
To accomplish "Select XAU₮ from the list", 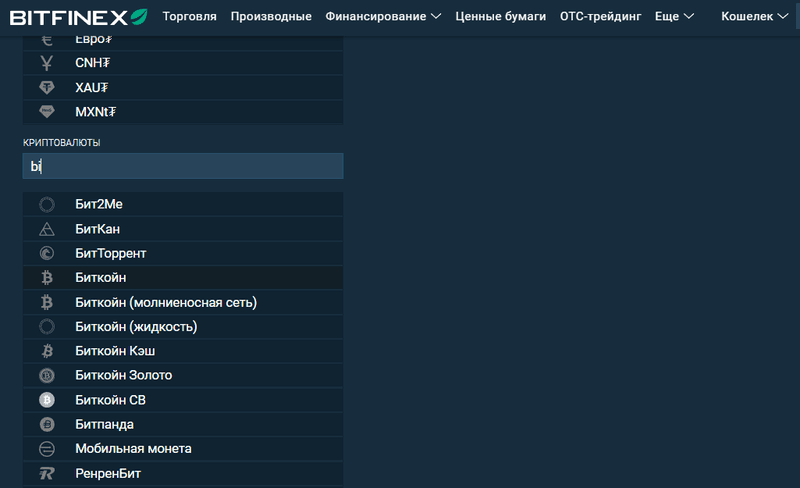I will click(183, 87).
